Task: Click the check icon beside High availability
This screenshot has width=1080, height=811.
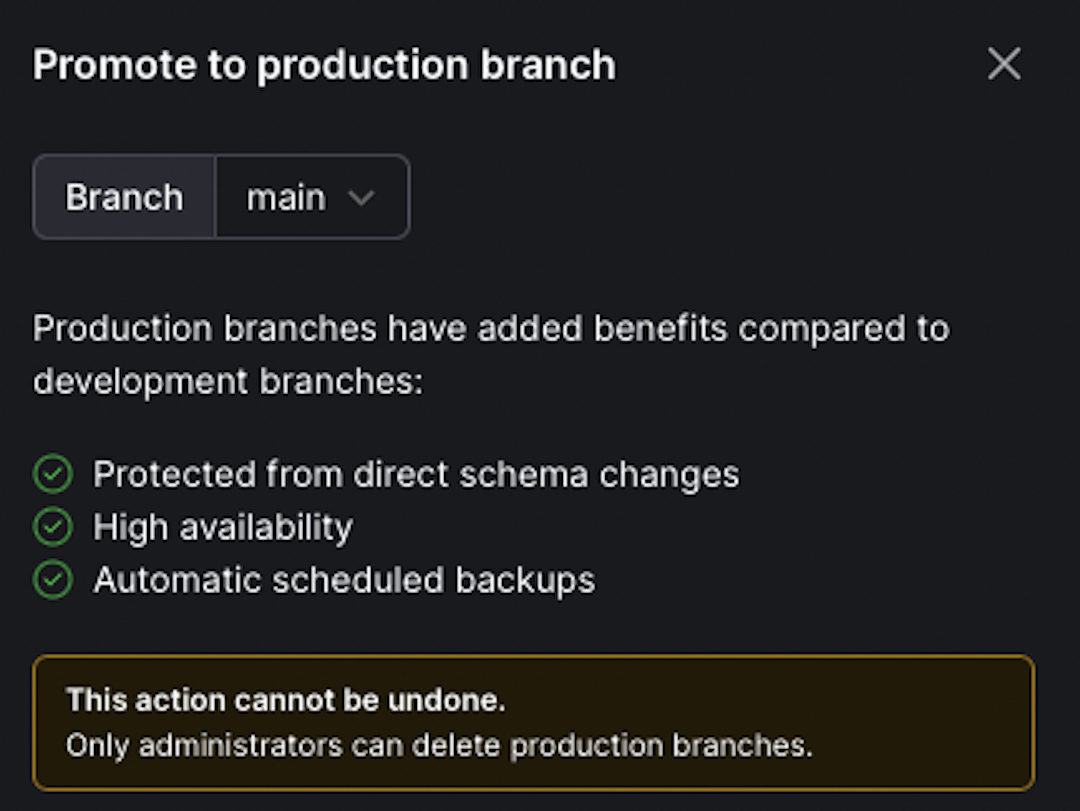Action: point(52,527)
